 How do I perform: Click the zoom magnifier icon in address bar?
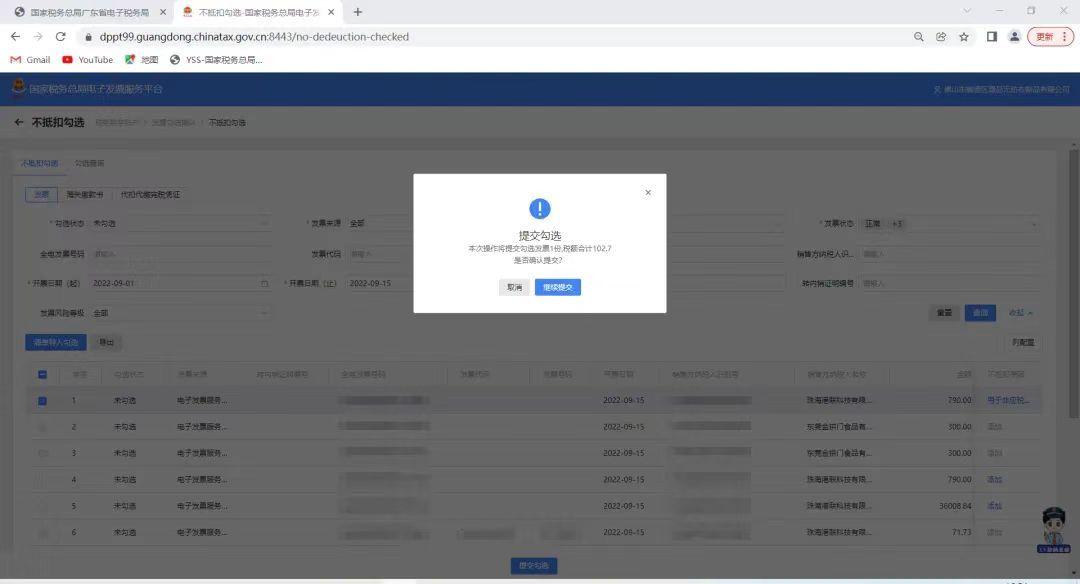pyautogui.click(x=918, y=37)
